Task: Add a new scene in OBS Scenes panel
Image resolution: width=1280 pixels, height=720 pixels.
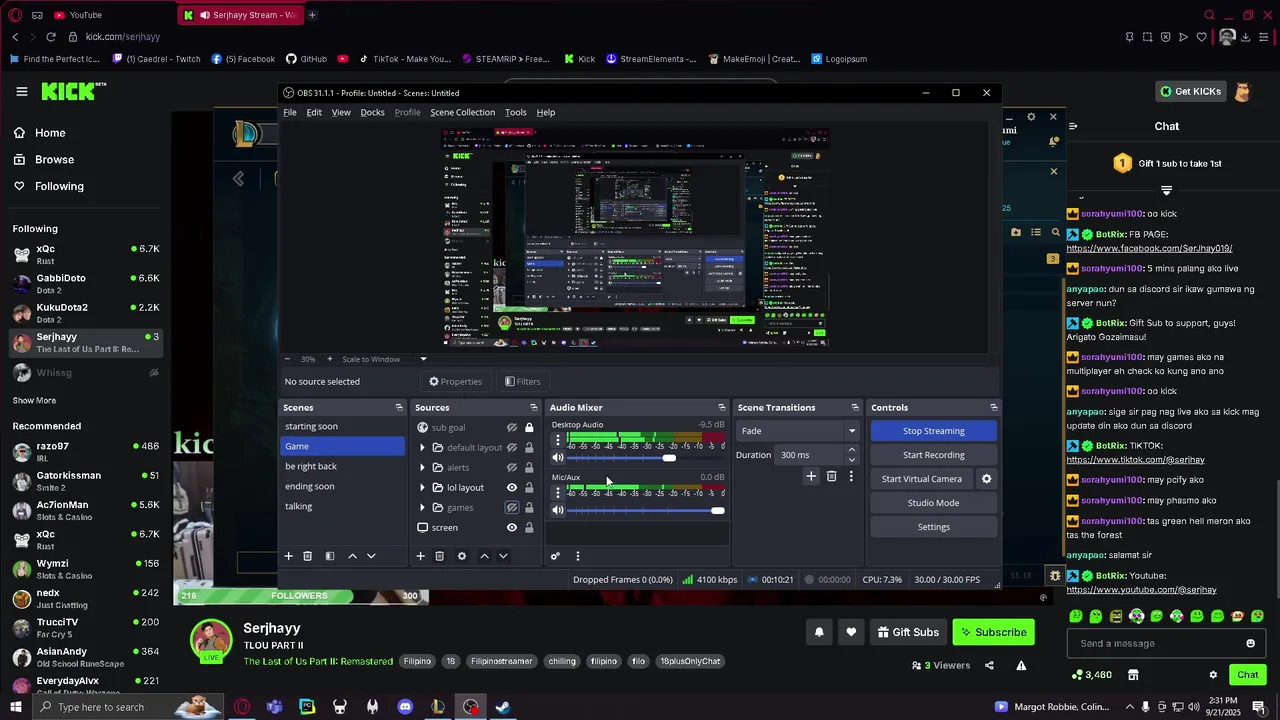Action: (x=288, y=556)
